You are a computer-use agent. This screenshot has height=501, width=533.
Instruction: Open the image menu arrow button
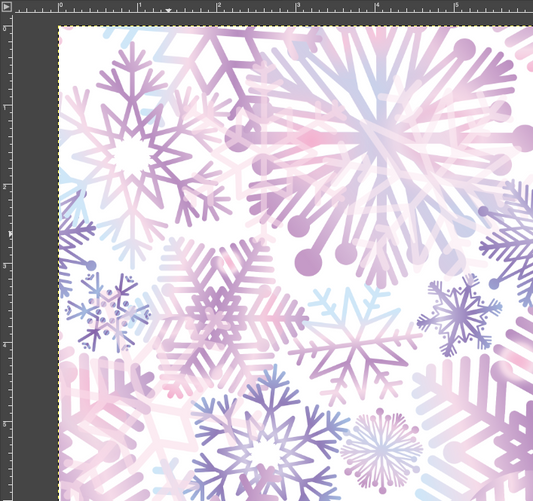pyautogui.click(x=6, y=6)
